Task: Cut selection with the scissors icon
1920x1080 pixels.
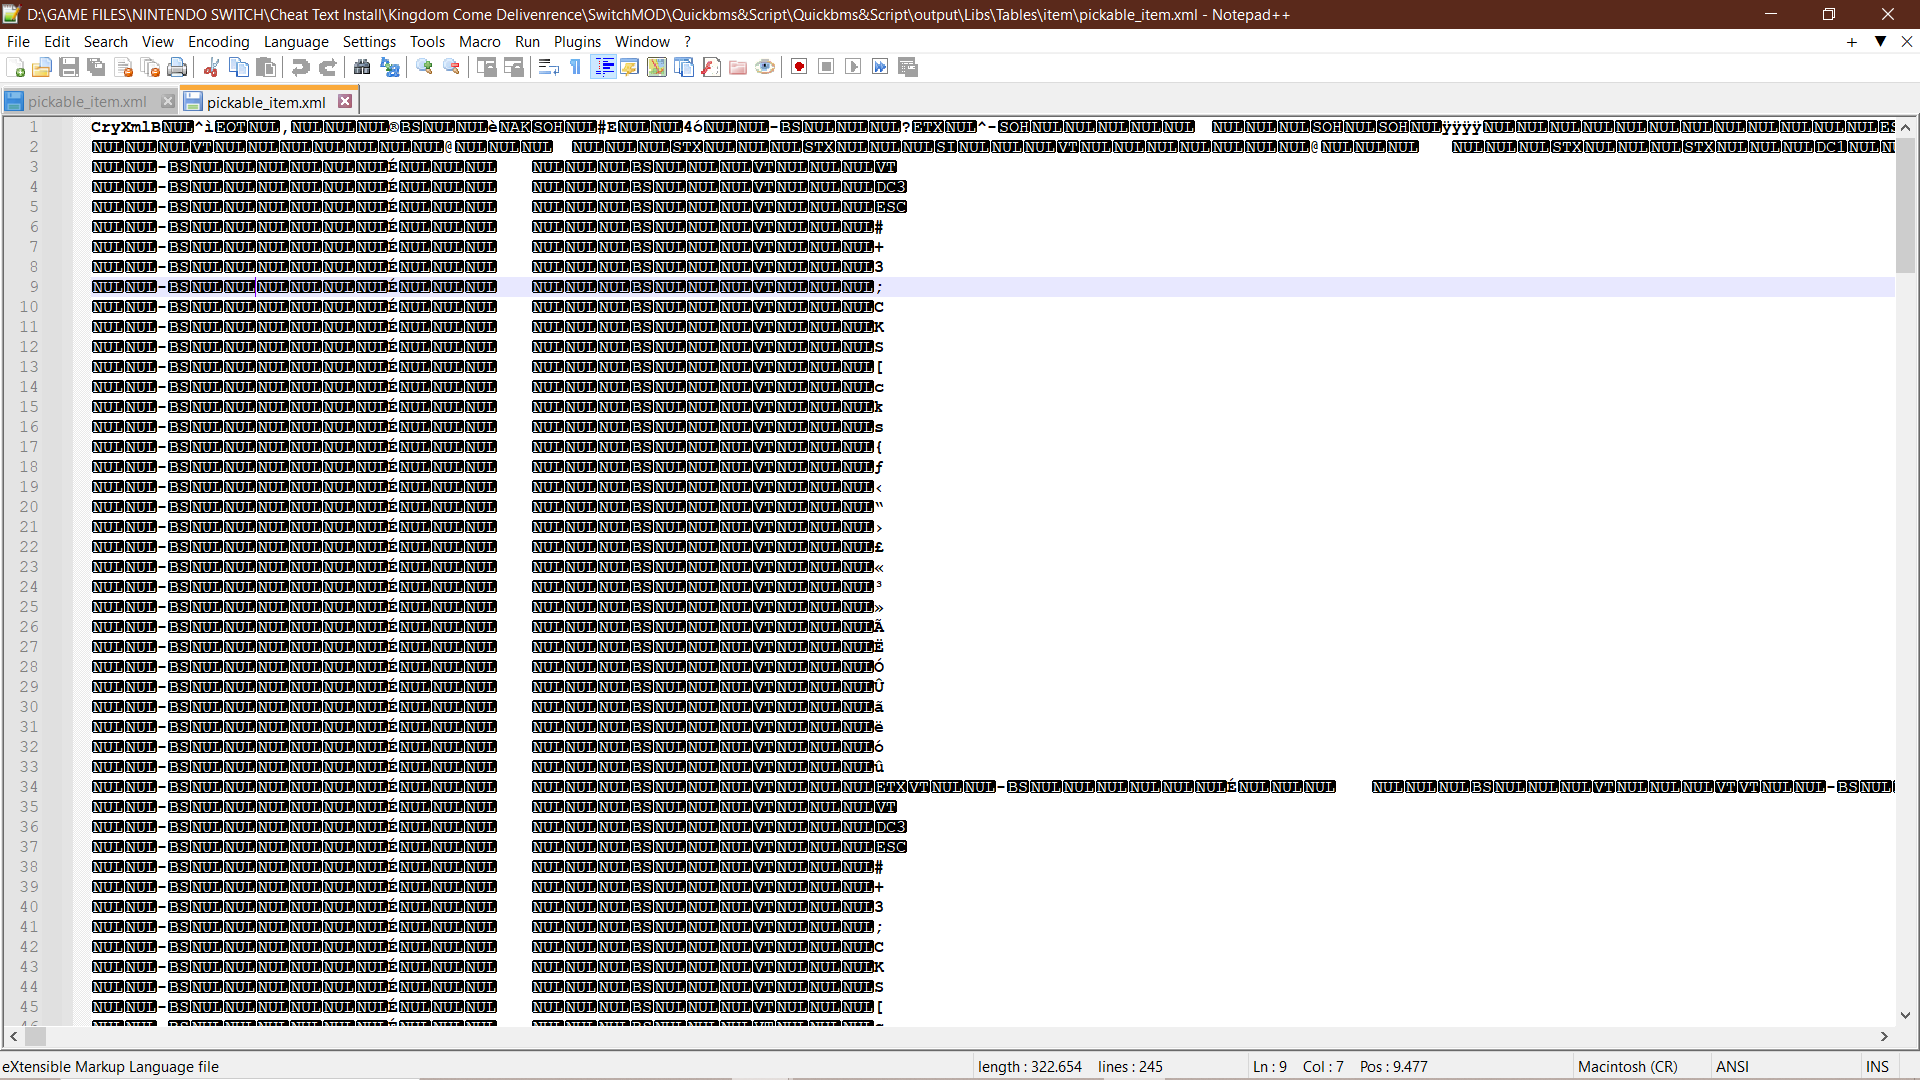Action: [x=211, y=67]
